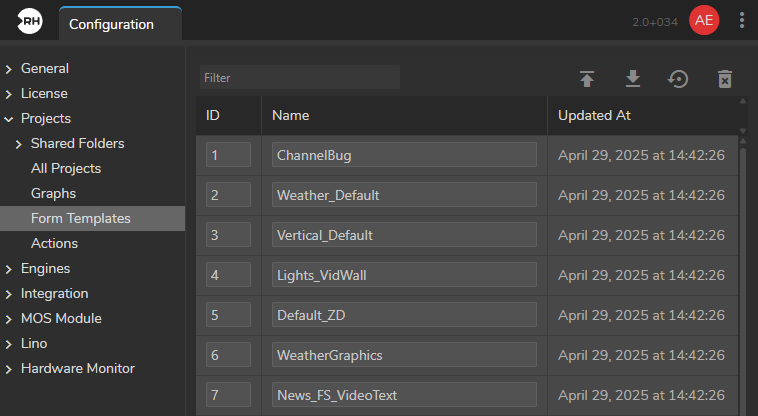Image resolution: width=758 pixels, height=416 pixels.
Task: Expand the Integration section chevron
Action: (9, 294)
